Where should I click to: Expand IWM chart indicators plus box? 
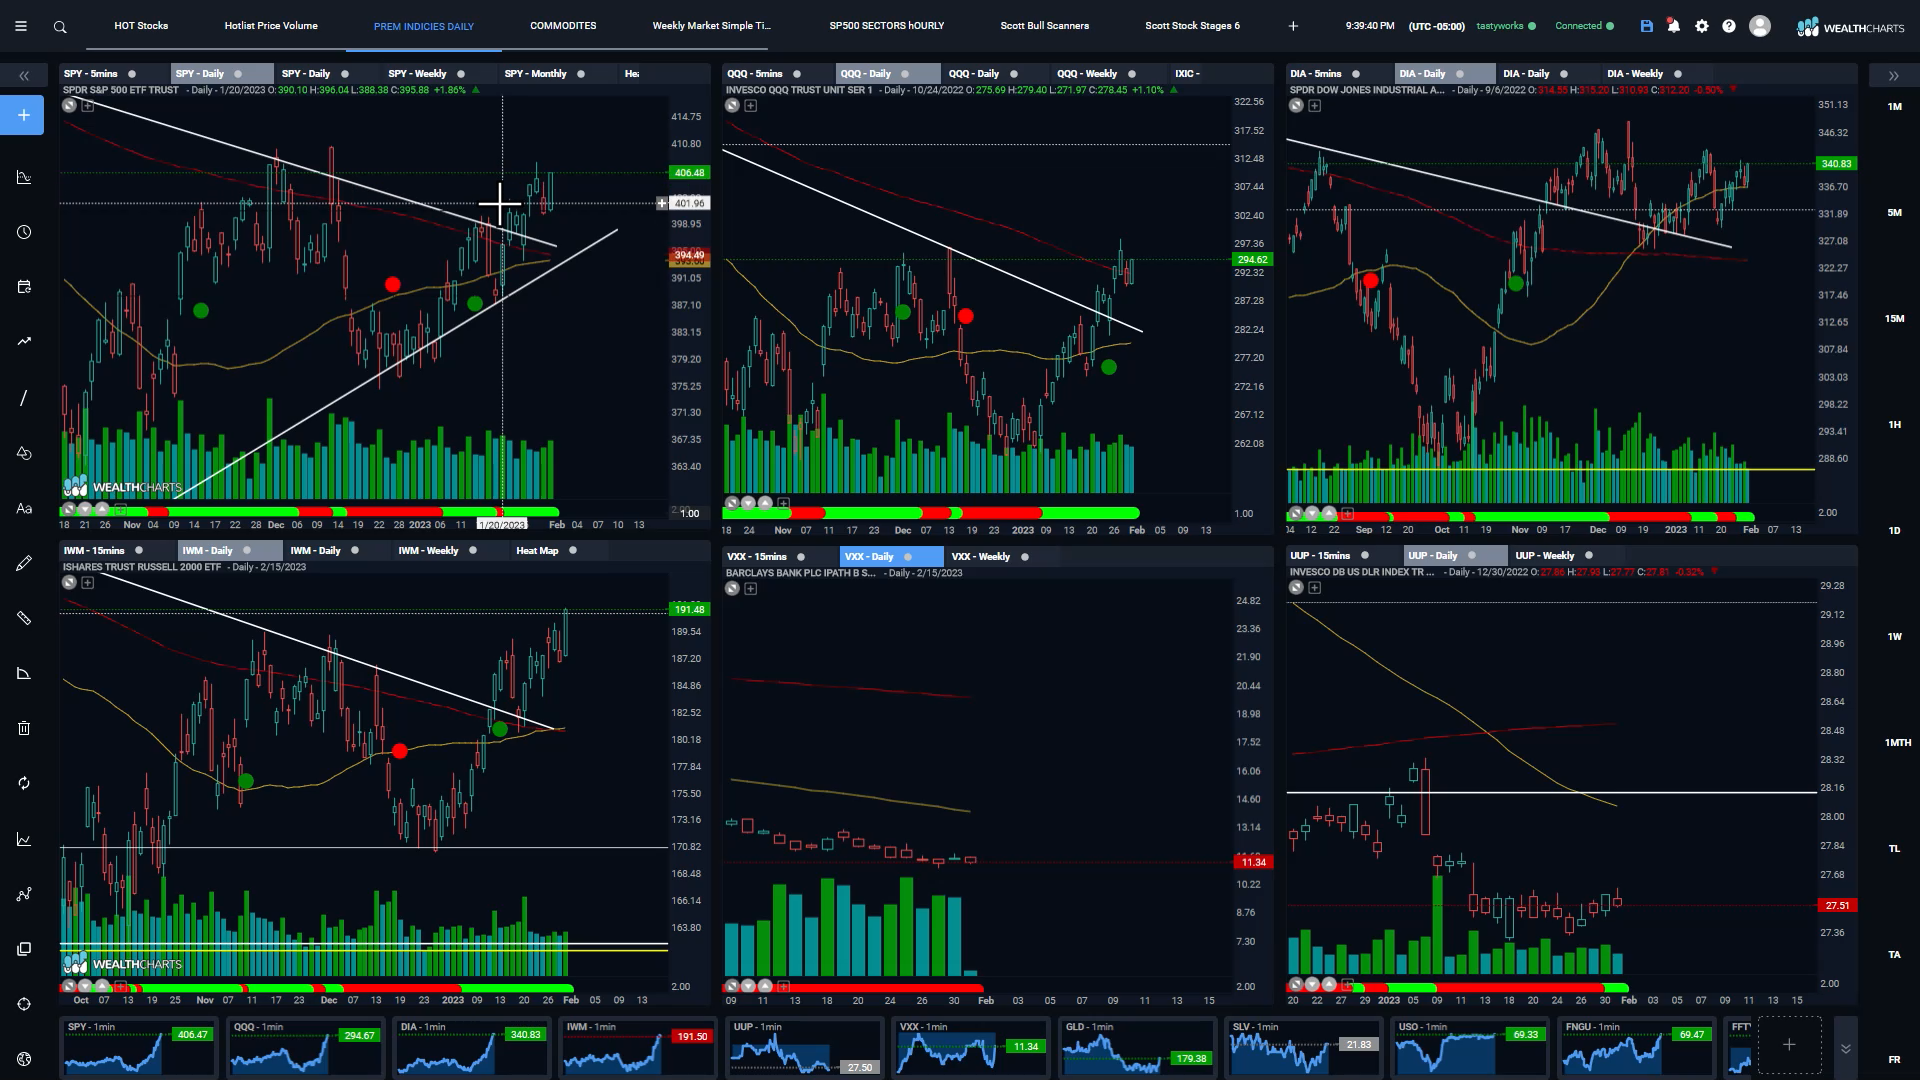pyautogui.click(x=88, y=583)
